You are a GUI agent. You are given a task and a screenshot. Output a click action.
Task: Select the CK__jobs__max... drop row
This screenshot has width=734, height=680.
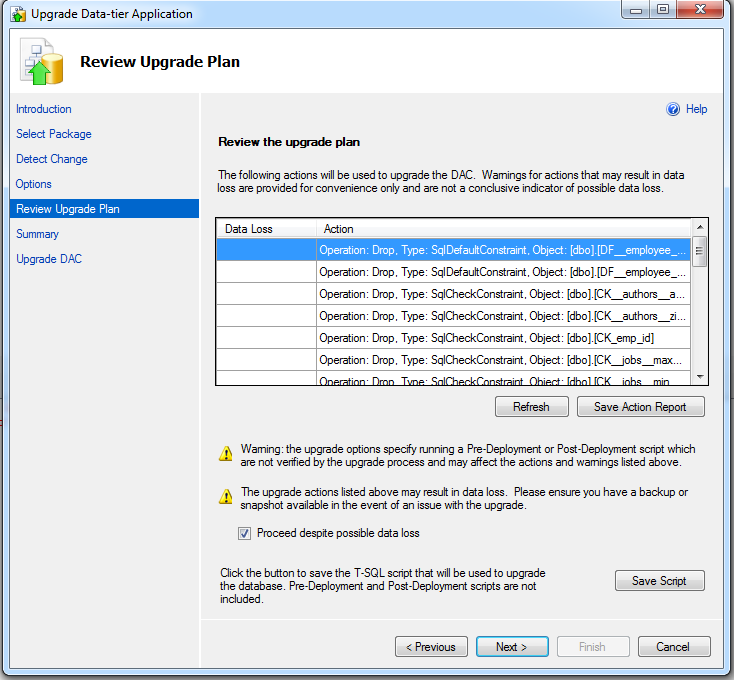point(454,360)
